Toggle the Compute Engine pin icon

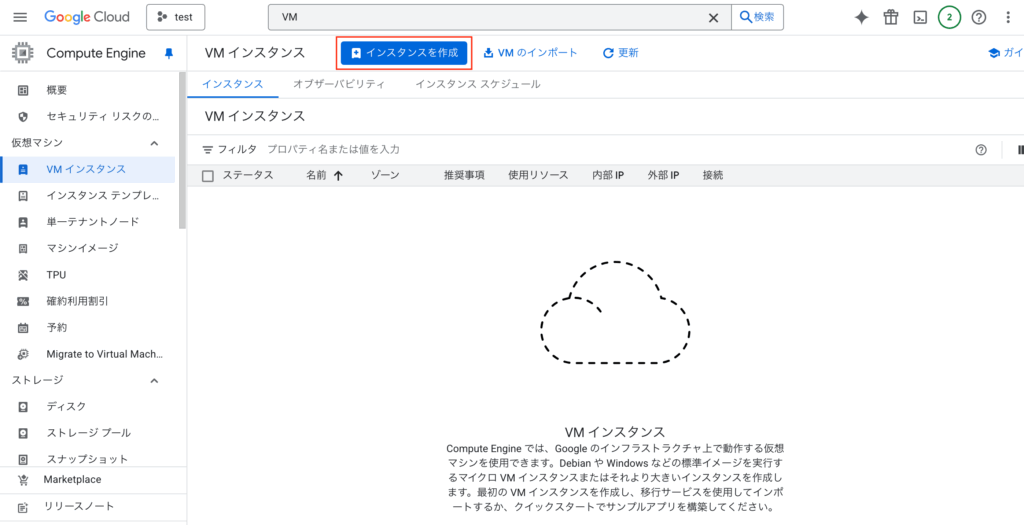click(169, 54)
